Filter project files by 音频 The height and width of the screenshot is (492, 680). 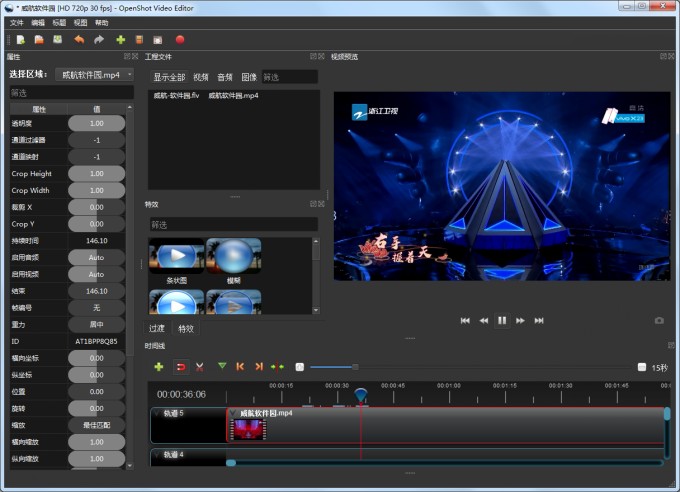tap(225, 77)
